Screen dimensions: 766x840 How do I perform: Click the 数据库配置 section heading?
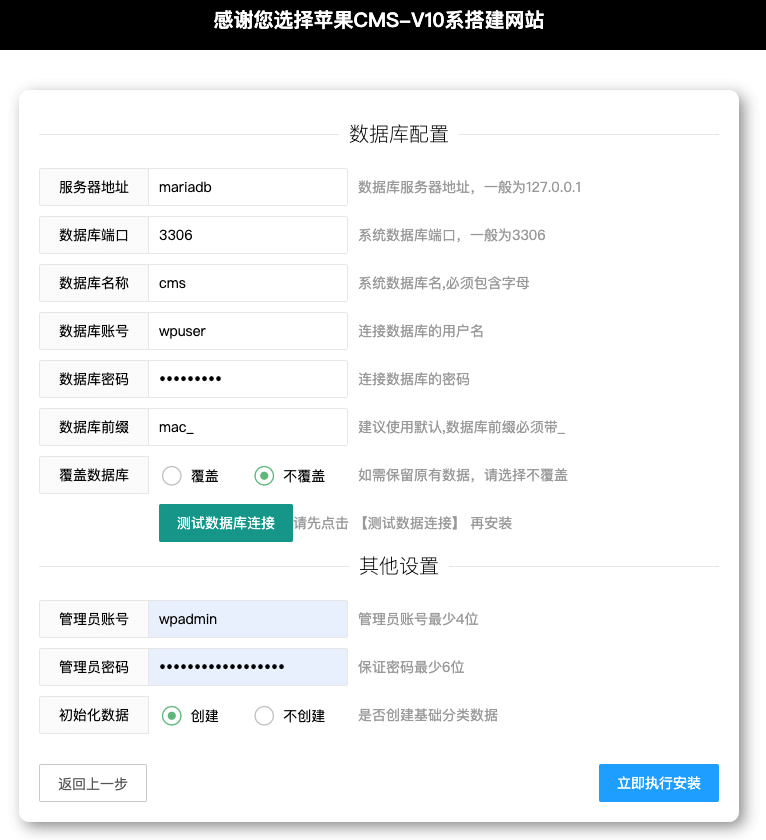(x=399, y=134)
